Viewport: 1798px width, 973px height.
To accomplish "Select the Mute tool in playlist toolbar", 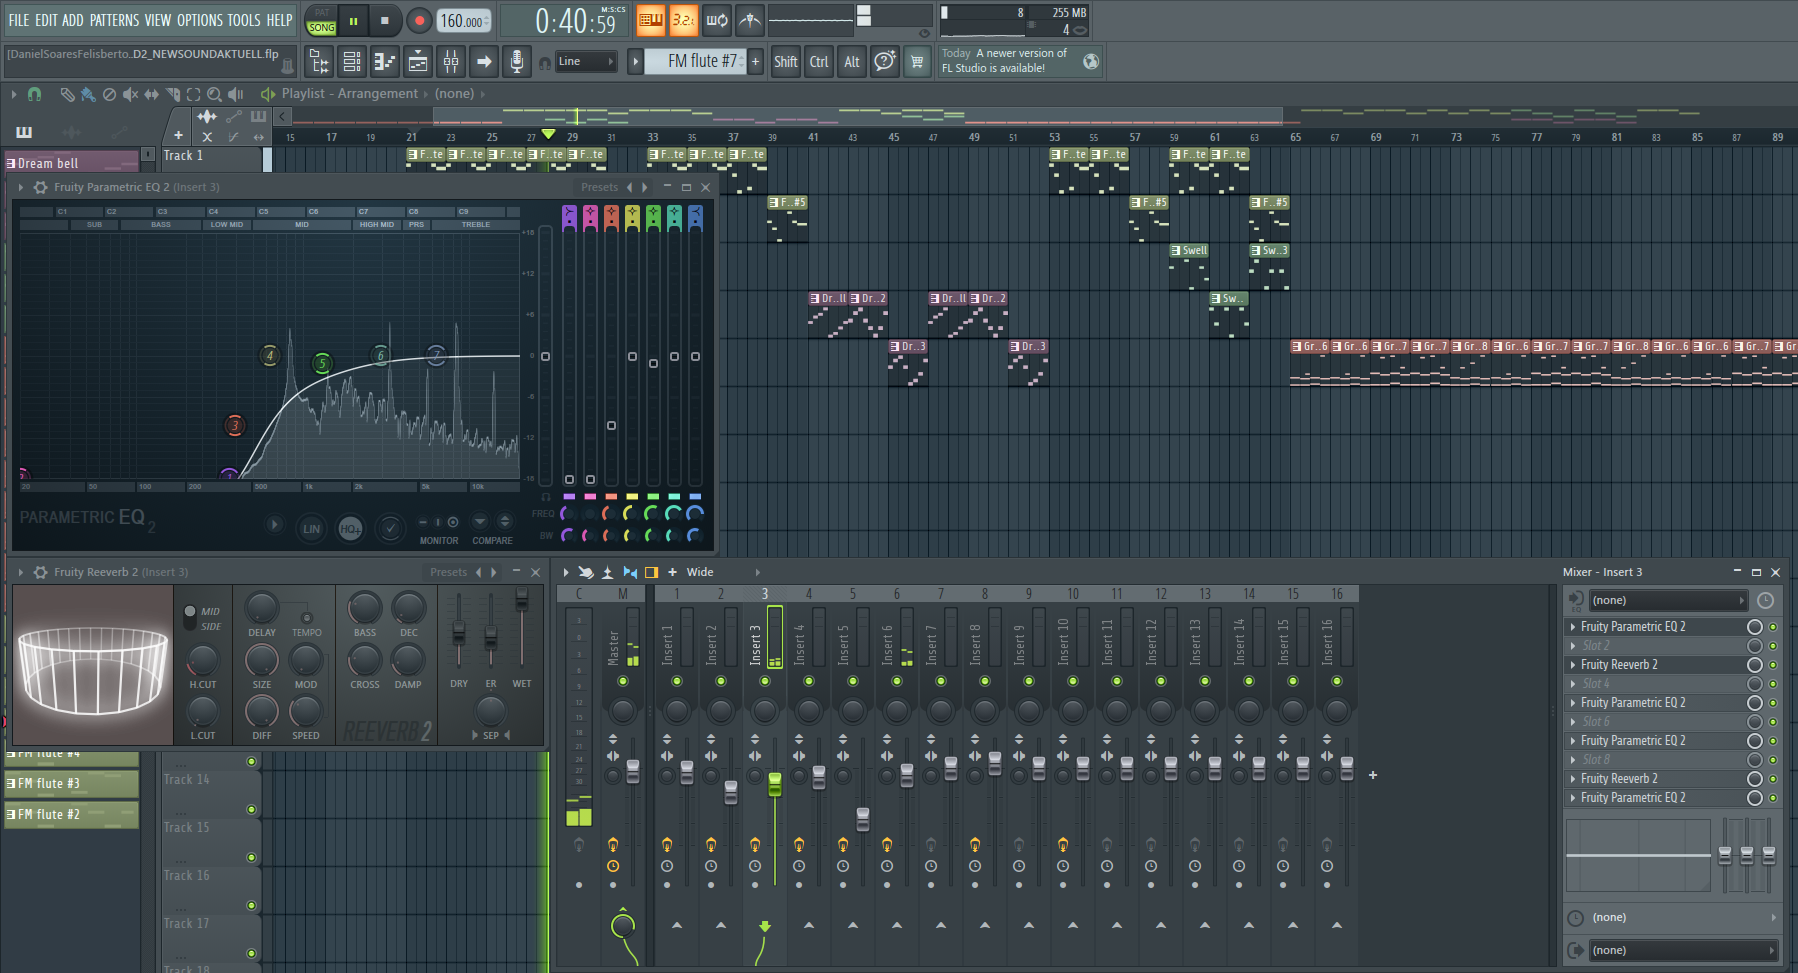I will click(x=130, y=94).
